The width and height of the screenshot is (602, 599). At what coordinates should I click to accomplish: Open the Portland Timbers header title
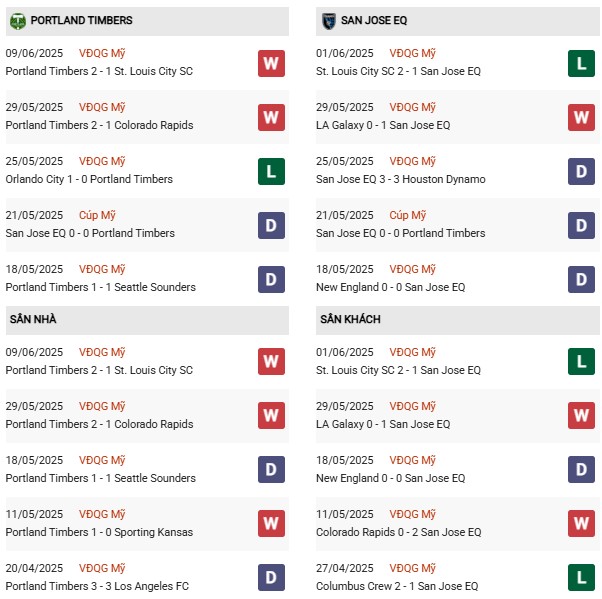81,20
